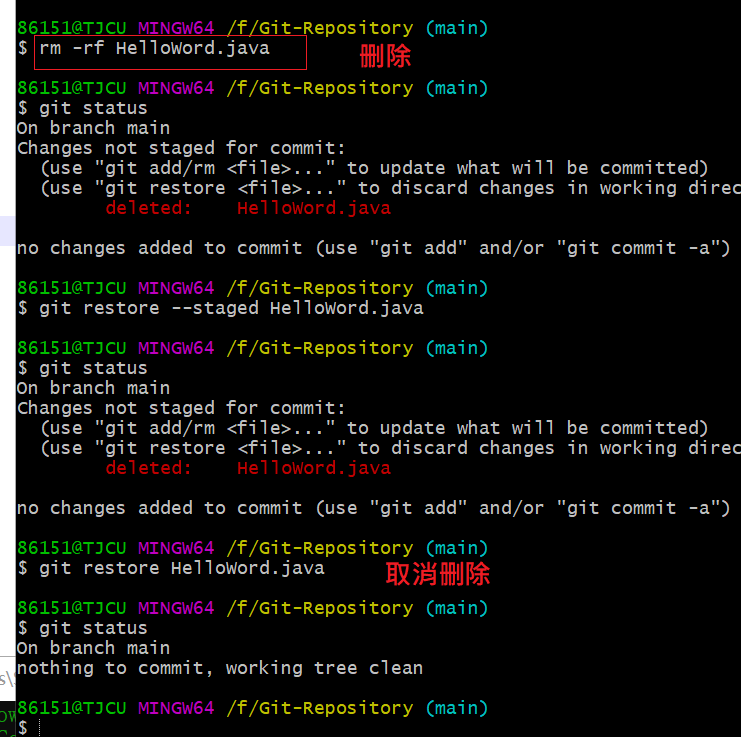The height and width of the screenshot is (737, 741).
Task: Click /f/Git-Repository path in the bottom prompt line
Action: pos(319,708)
